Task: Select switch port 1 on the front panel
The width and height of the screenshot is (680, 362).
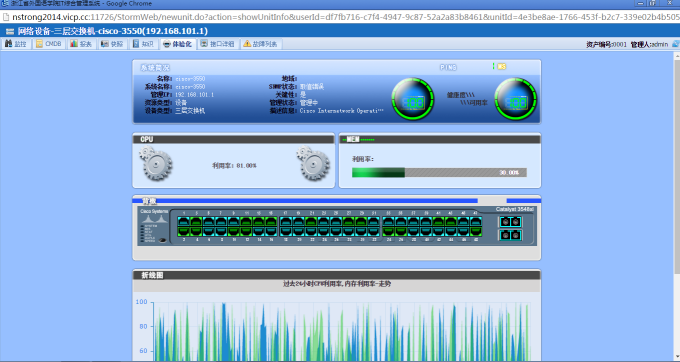Action: click(x=184, y=222)
